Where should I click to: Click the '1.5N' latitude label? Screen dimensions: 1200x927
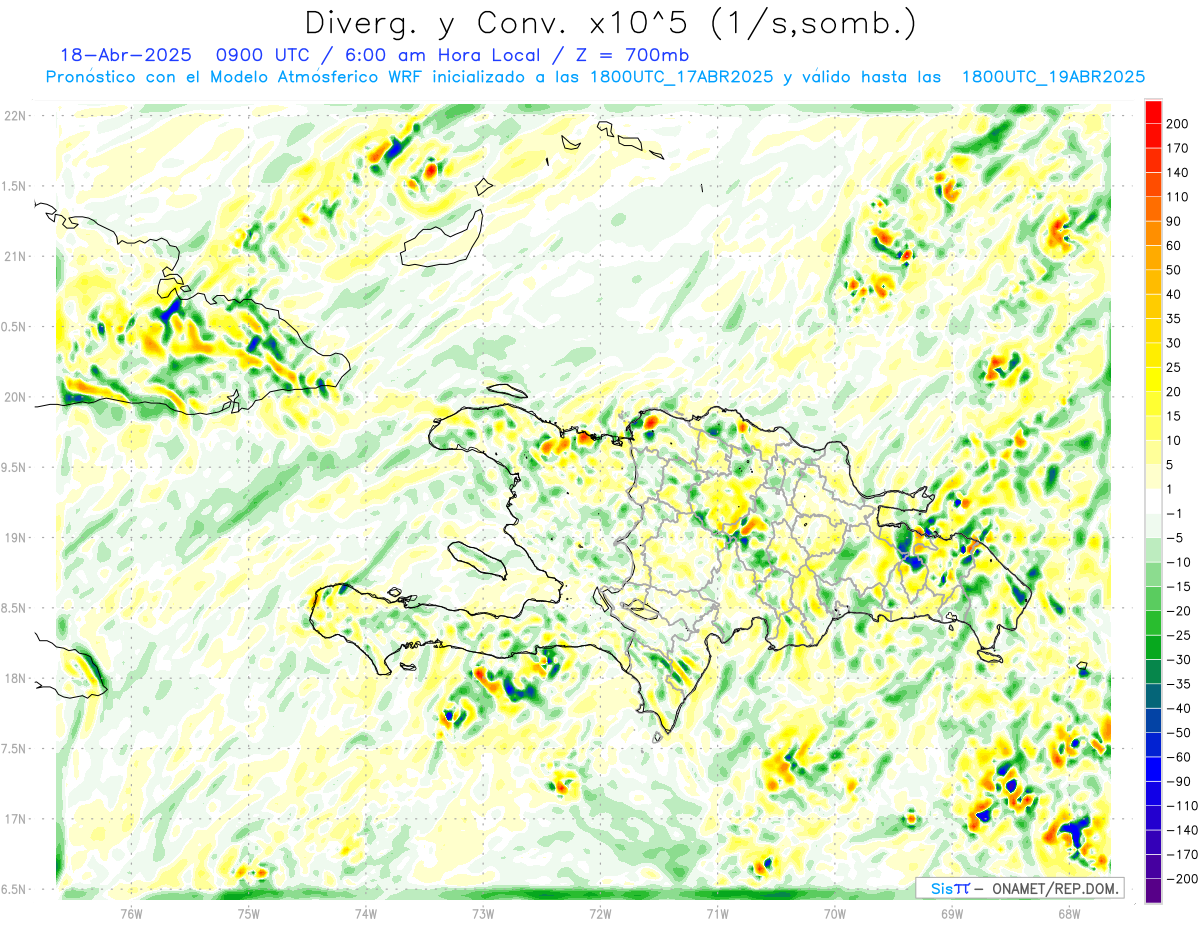tap(16, 186)
